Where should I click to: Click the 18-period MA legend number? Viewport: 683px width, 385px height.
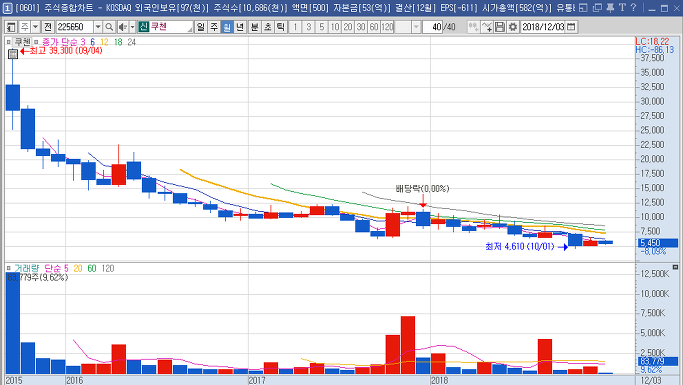(118, 42)
